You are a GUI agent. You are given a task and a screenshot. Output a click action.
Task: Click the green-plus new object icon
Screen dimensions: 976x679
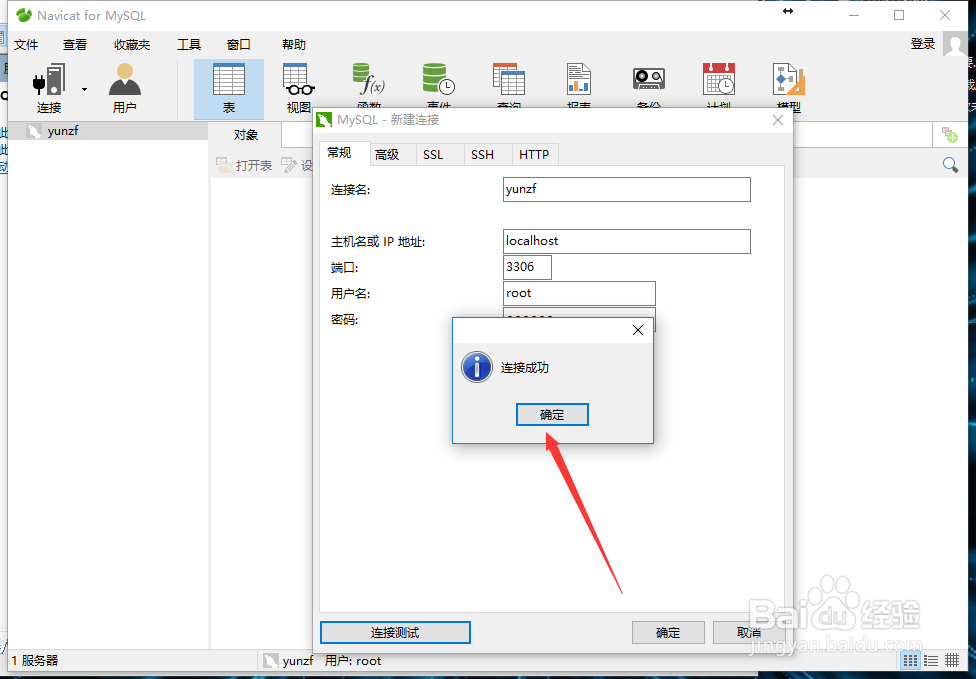[x=950, y=134]
